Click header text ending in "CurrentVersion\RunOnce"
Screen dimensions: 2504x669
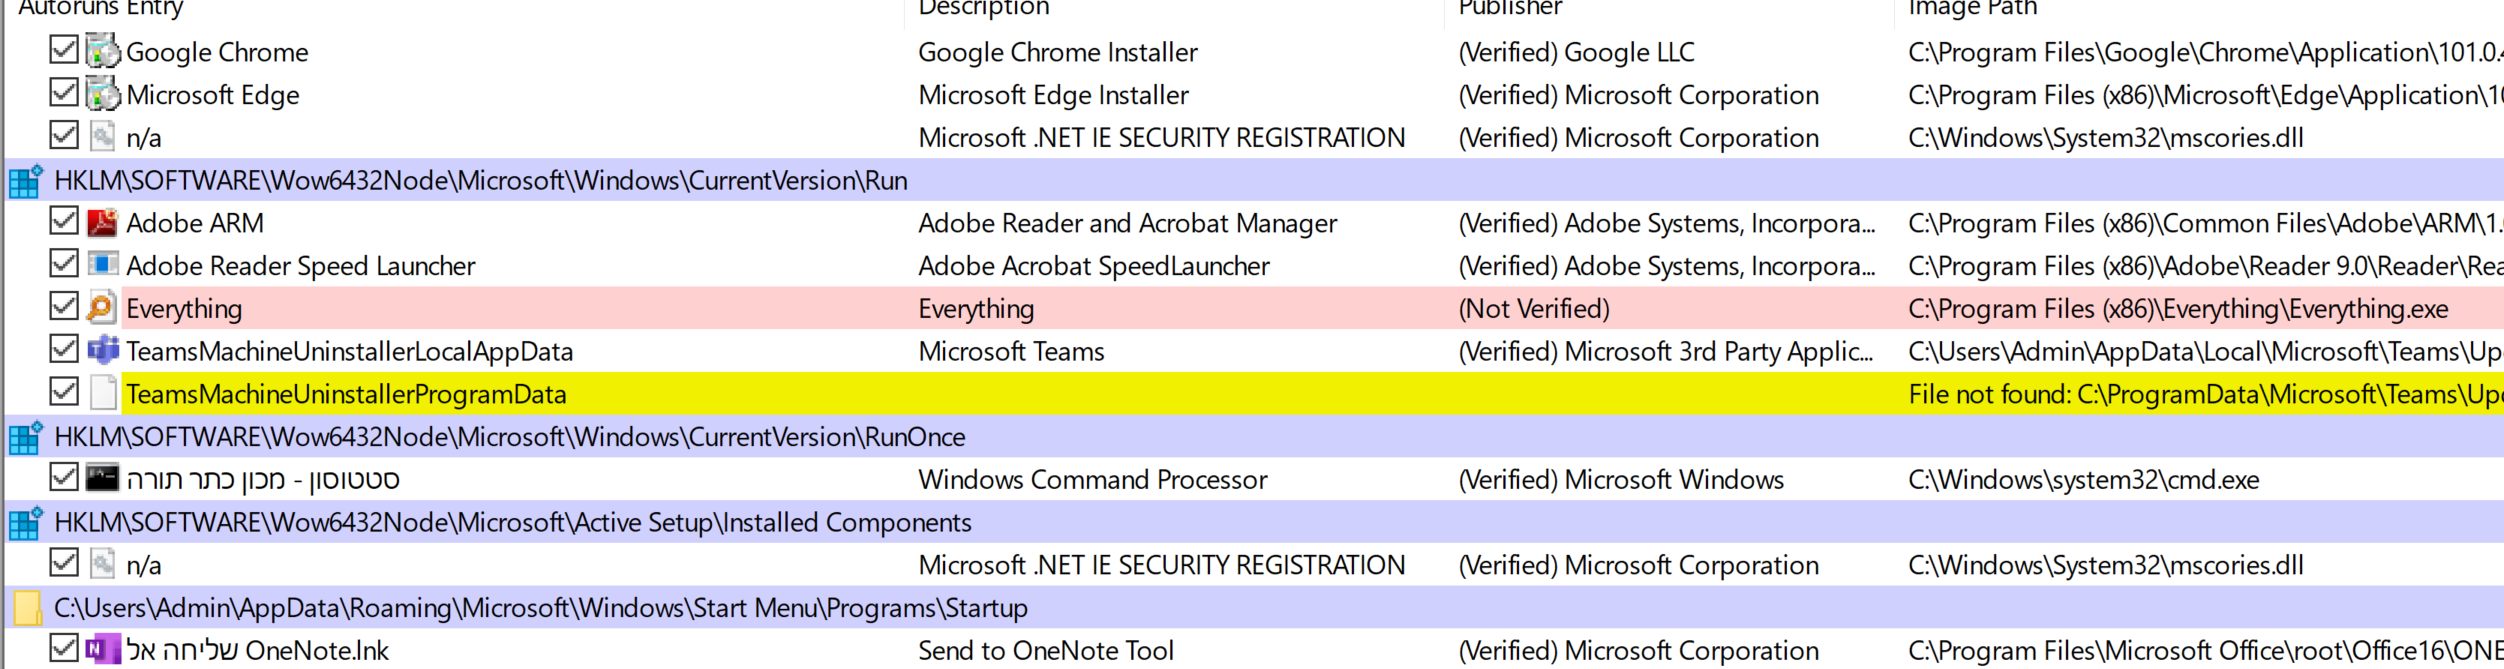[510, 437]
